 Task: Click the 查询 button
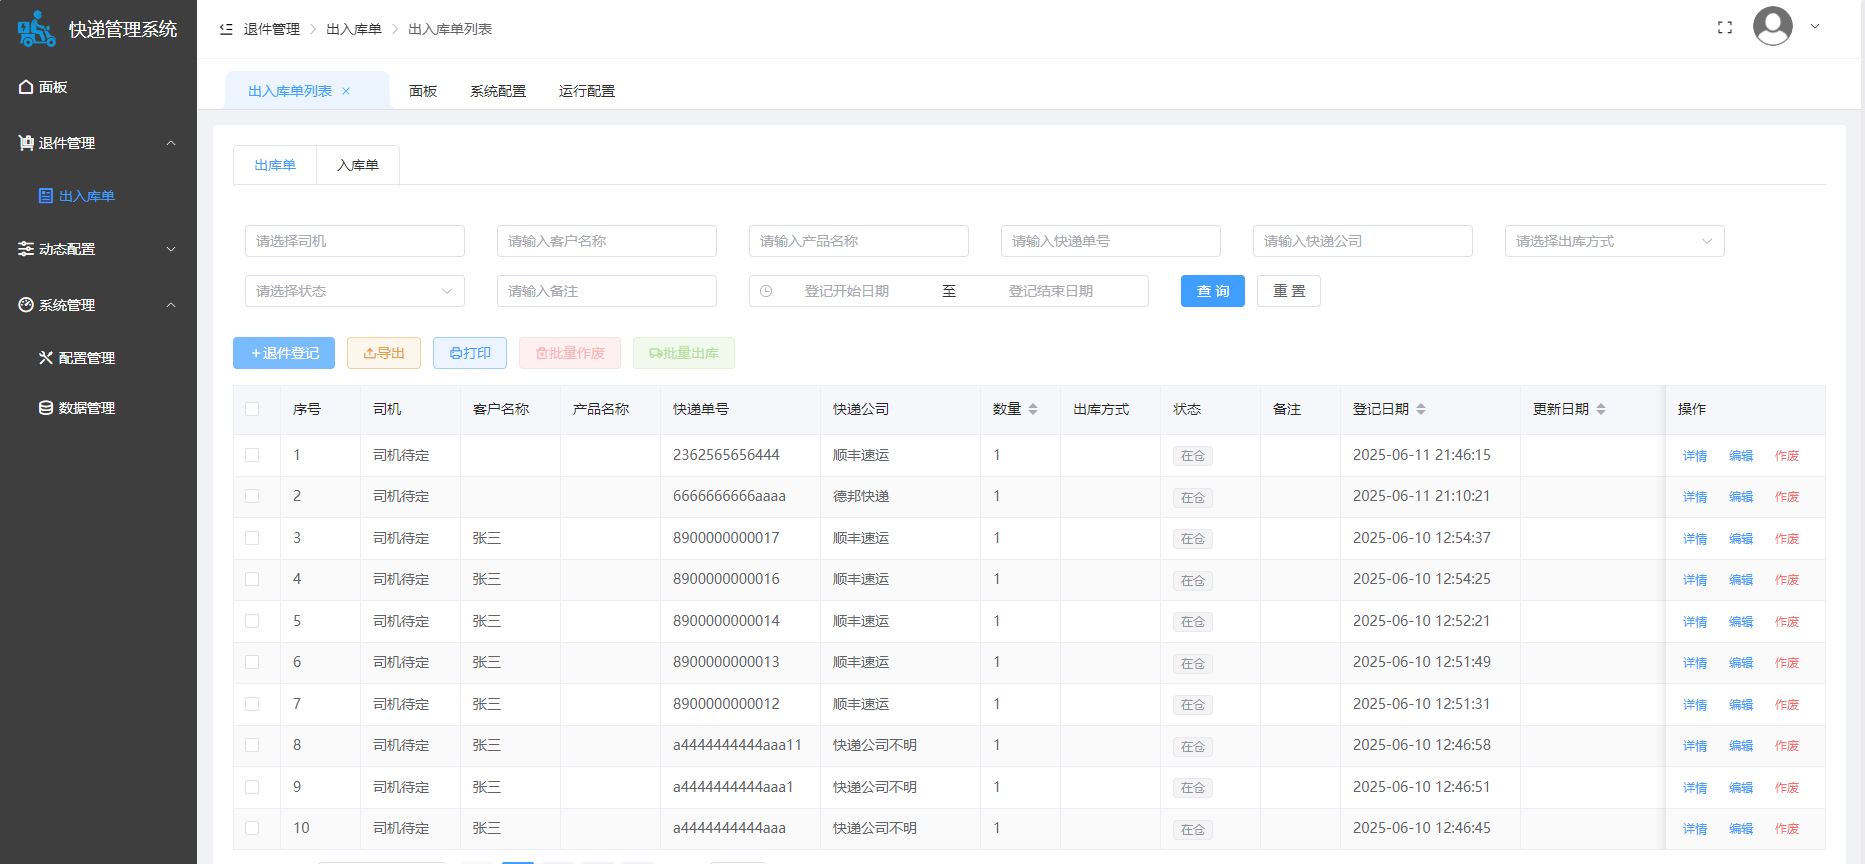click(1212, 291)
